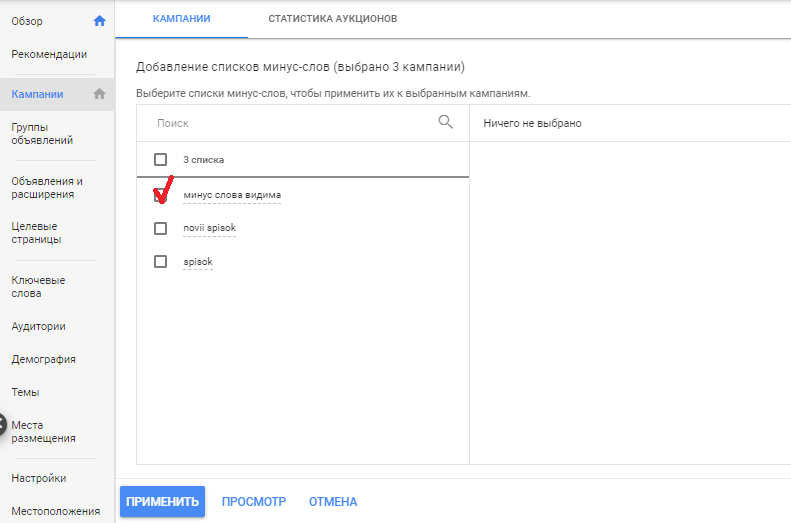Navigate to Аудитории in the sidebar
The height and width of the screenshot is (523, 791).
pos(38,326)
